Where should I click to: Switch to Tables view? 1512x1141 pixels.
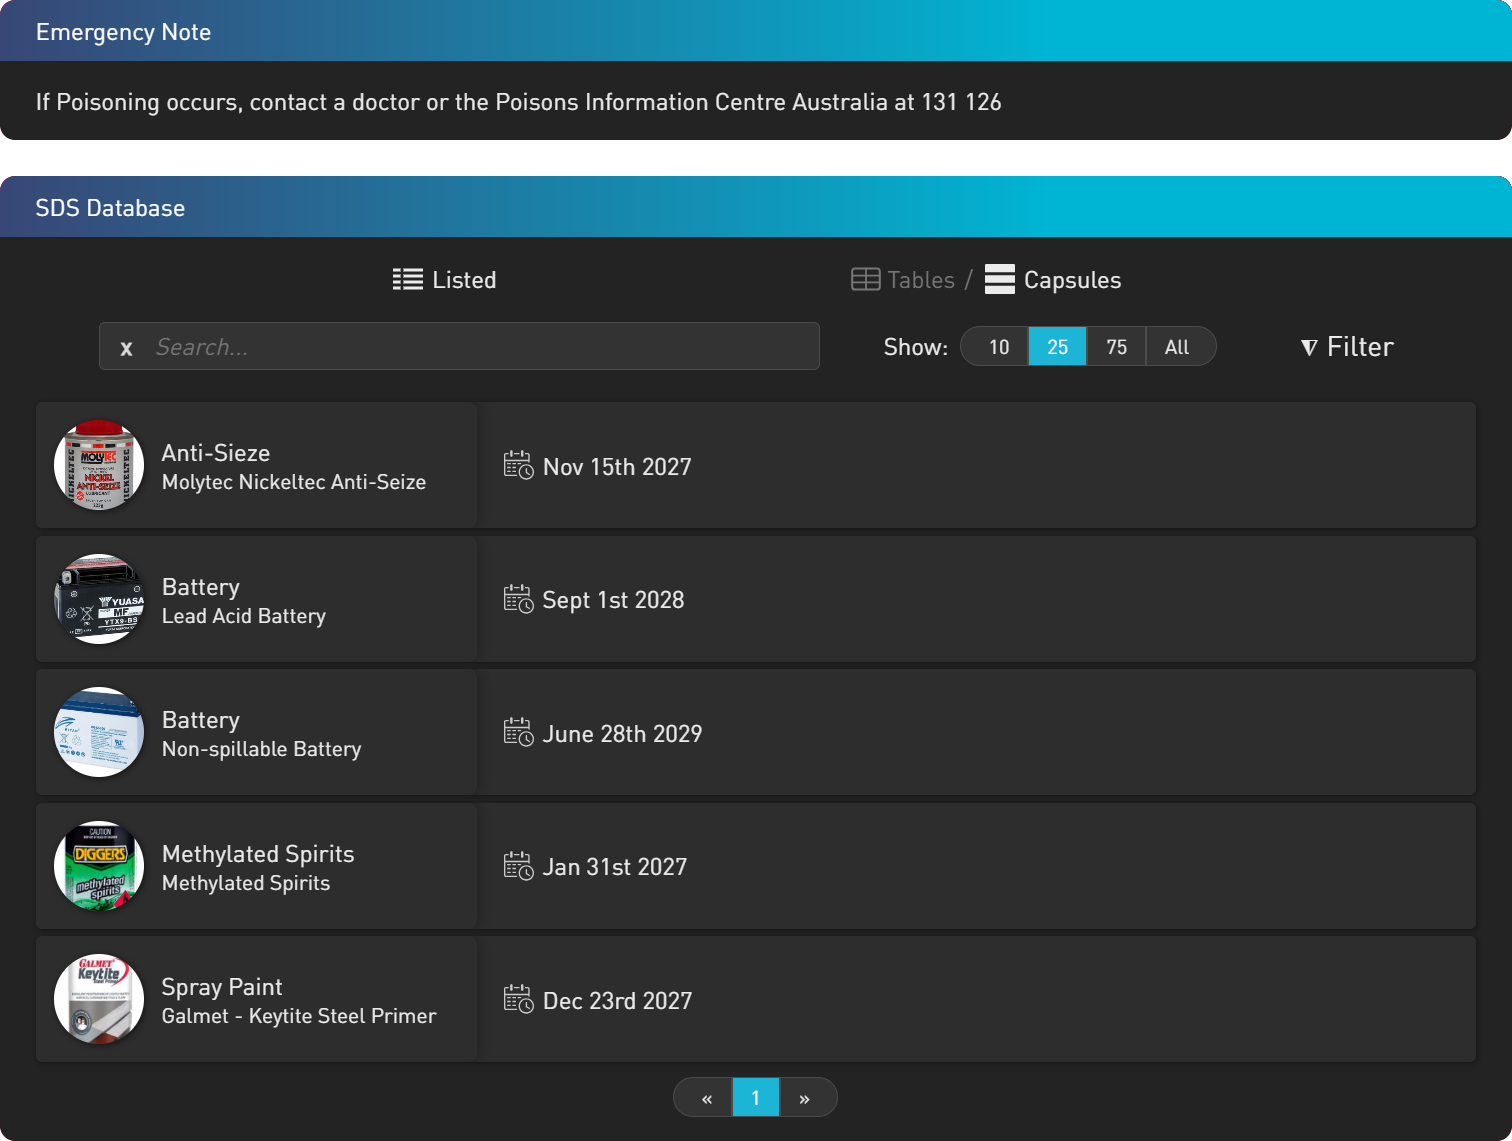902,280
